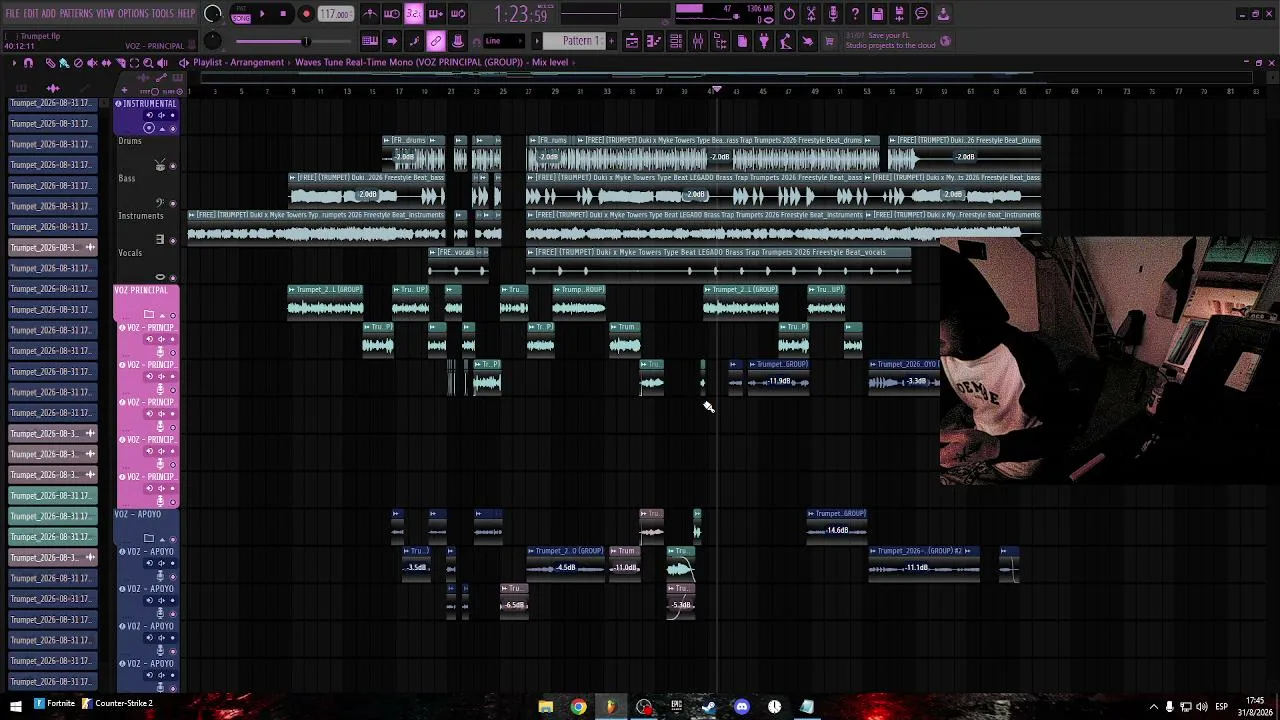
Task: Choose the Select tool in Playlist
Action: pyautogui.click(x=134, y=63)
